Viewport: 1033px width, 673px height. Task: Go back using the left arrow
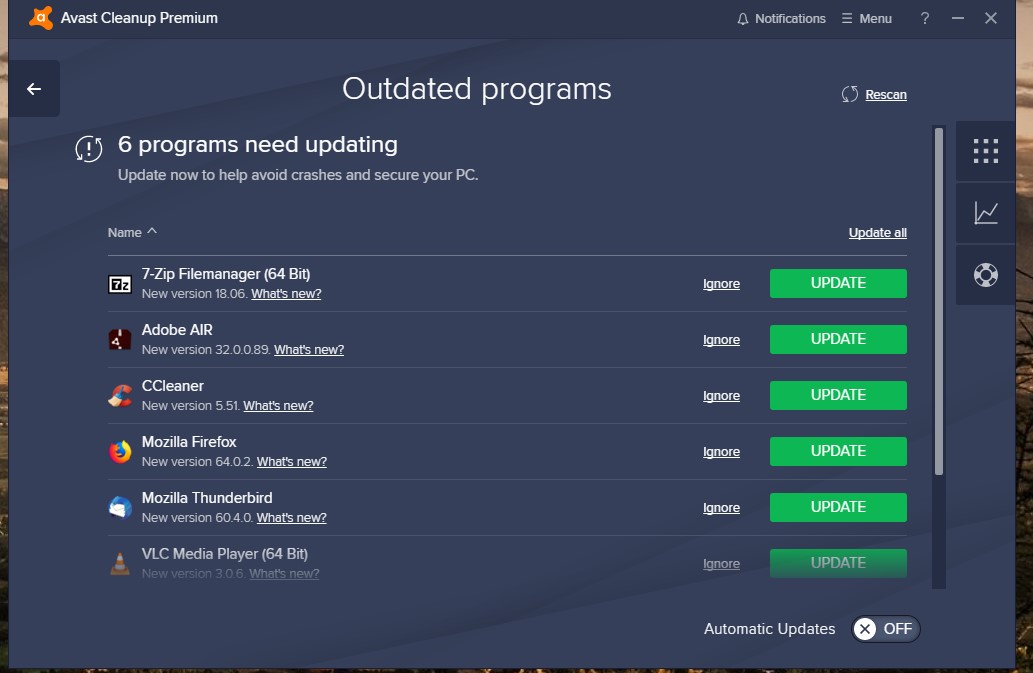(34, 89)
